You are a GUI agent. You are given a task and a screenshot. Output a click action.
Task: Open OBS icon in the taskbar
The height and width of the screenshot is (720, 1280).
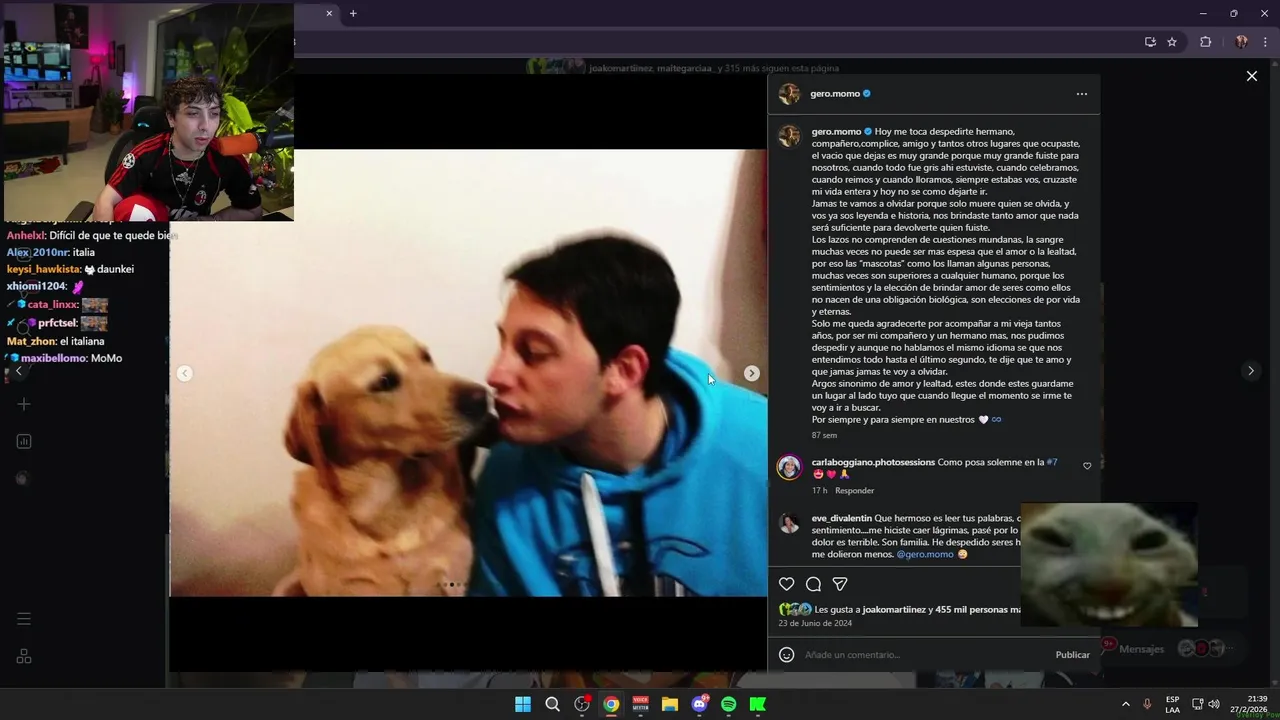pyautogui.click(x=581, y=704)
